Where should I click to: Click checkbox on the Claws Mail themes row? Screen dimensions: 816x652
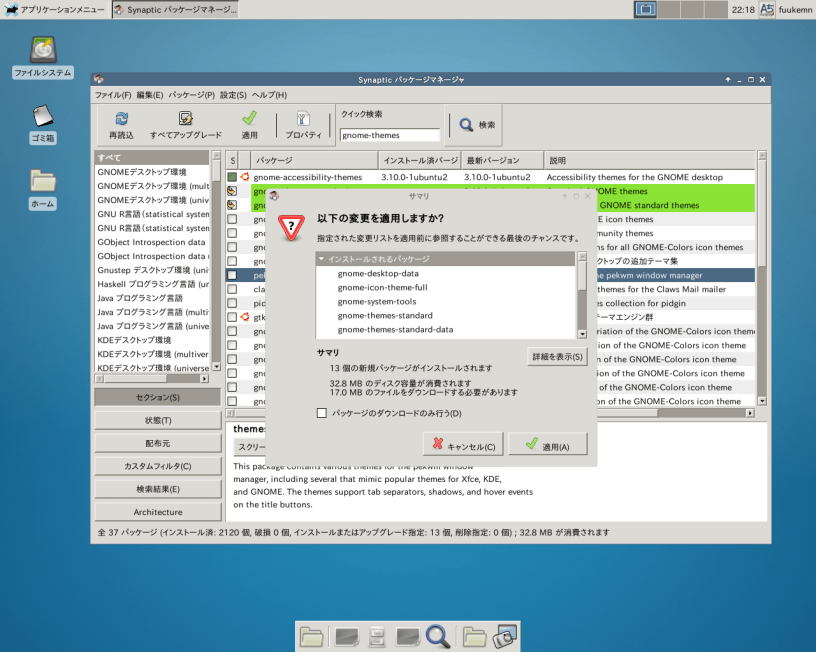pos(232,289)
